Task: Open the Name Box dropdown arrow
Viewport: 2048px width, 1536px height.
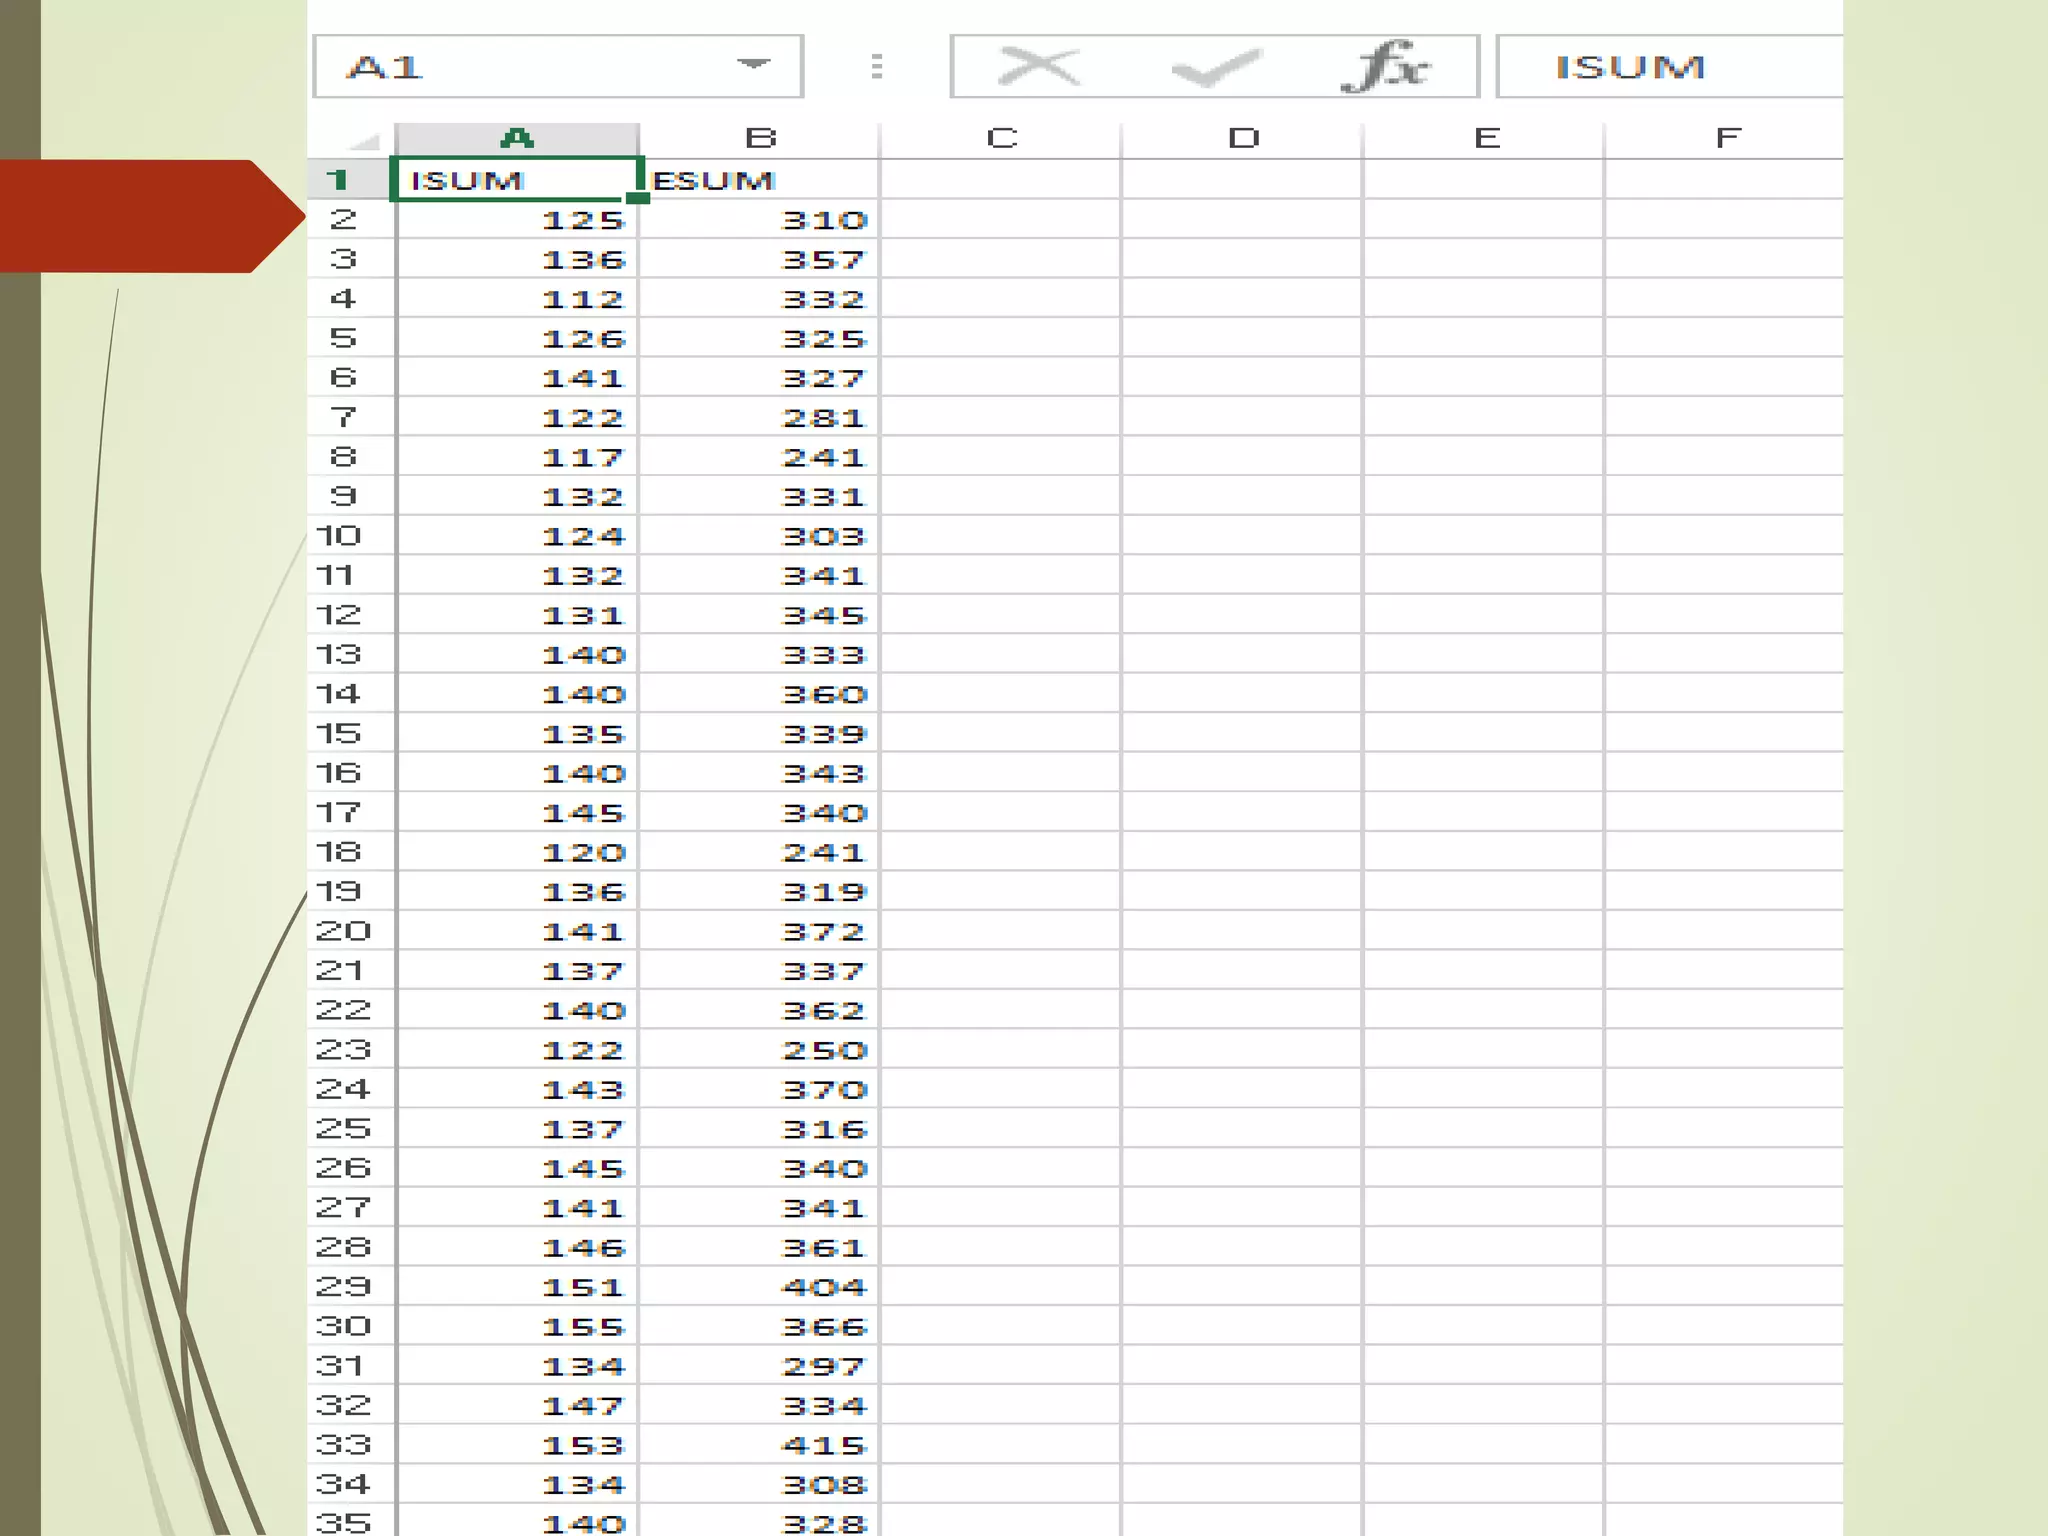Action: point(753,65)
